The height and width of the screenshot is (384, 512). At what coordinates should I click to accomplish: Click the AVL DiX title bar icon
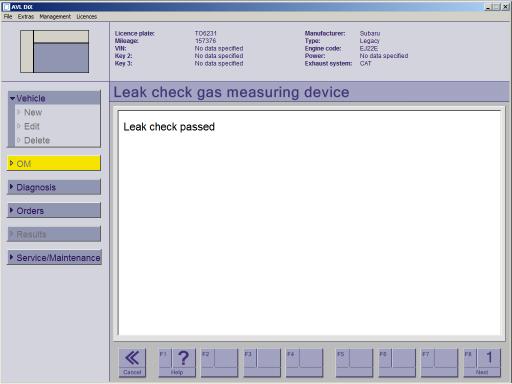6,7
